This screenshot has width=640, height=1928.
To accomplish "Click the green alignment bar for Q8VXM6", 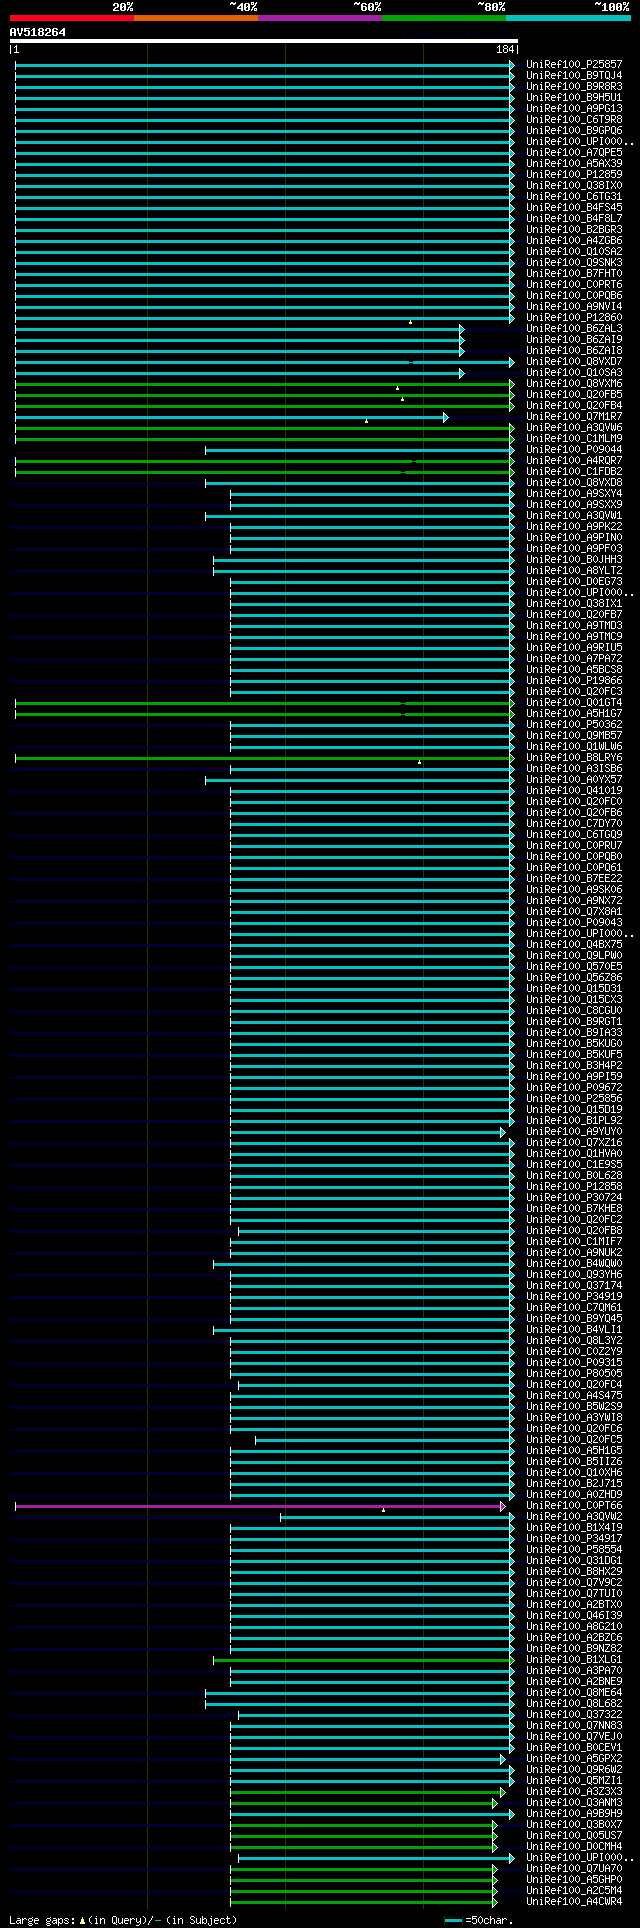I will 264,384.
